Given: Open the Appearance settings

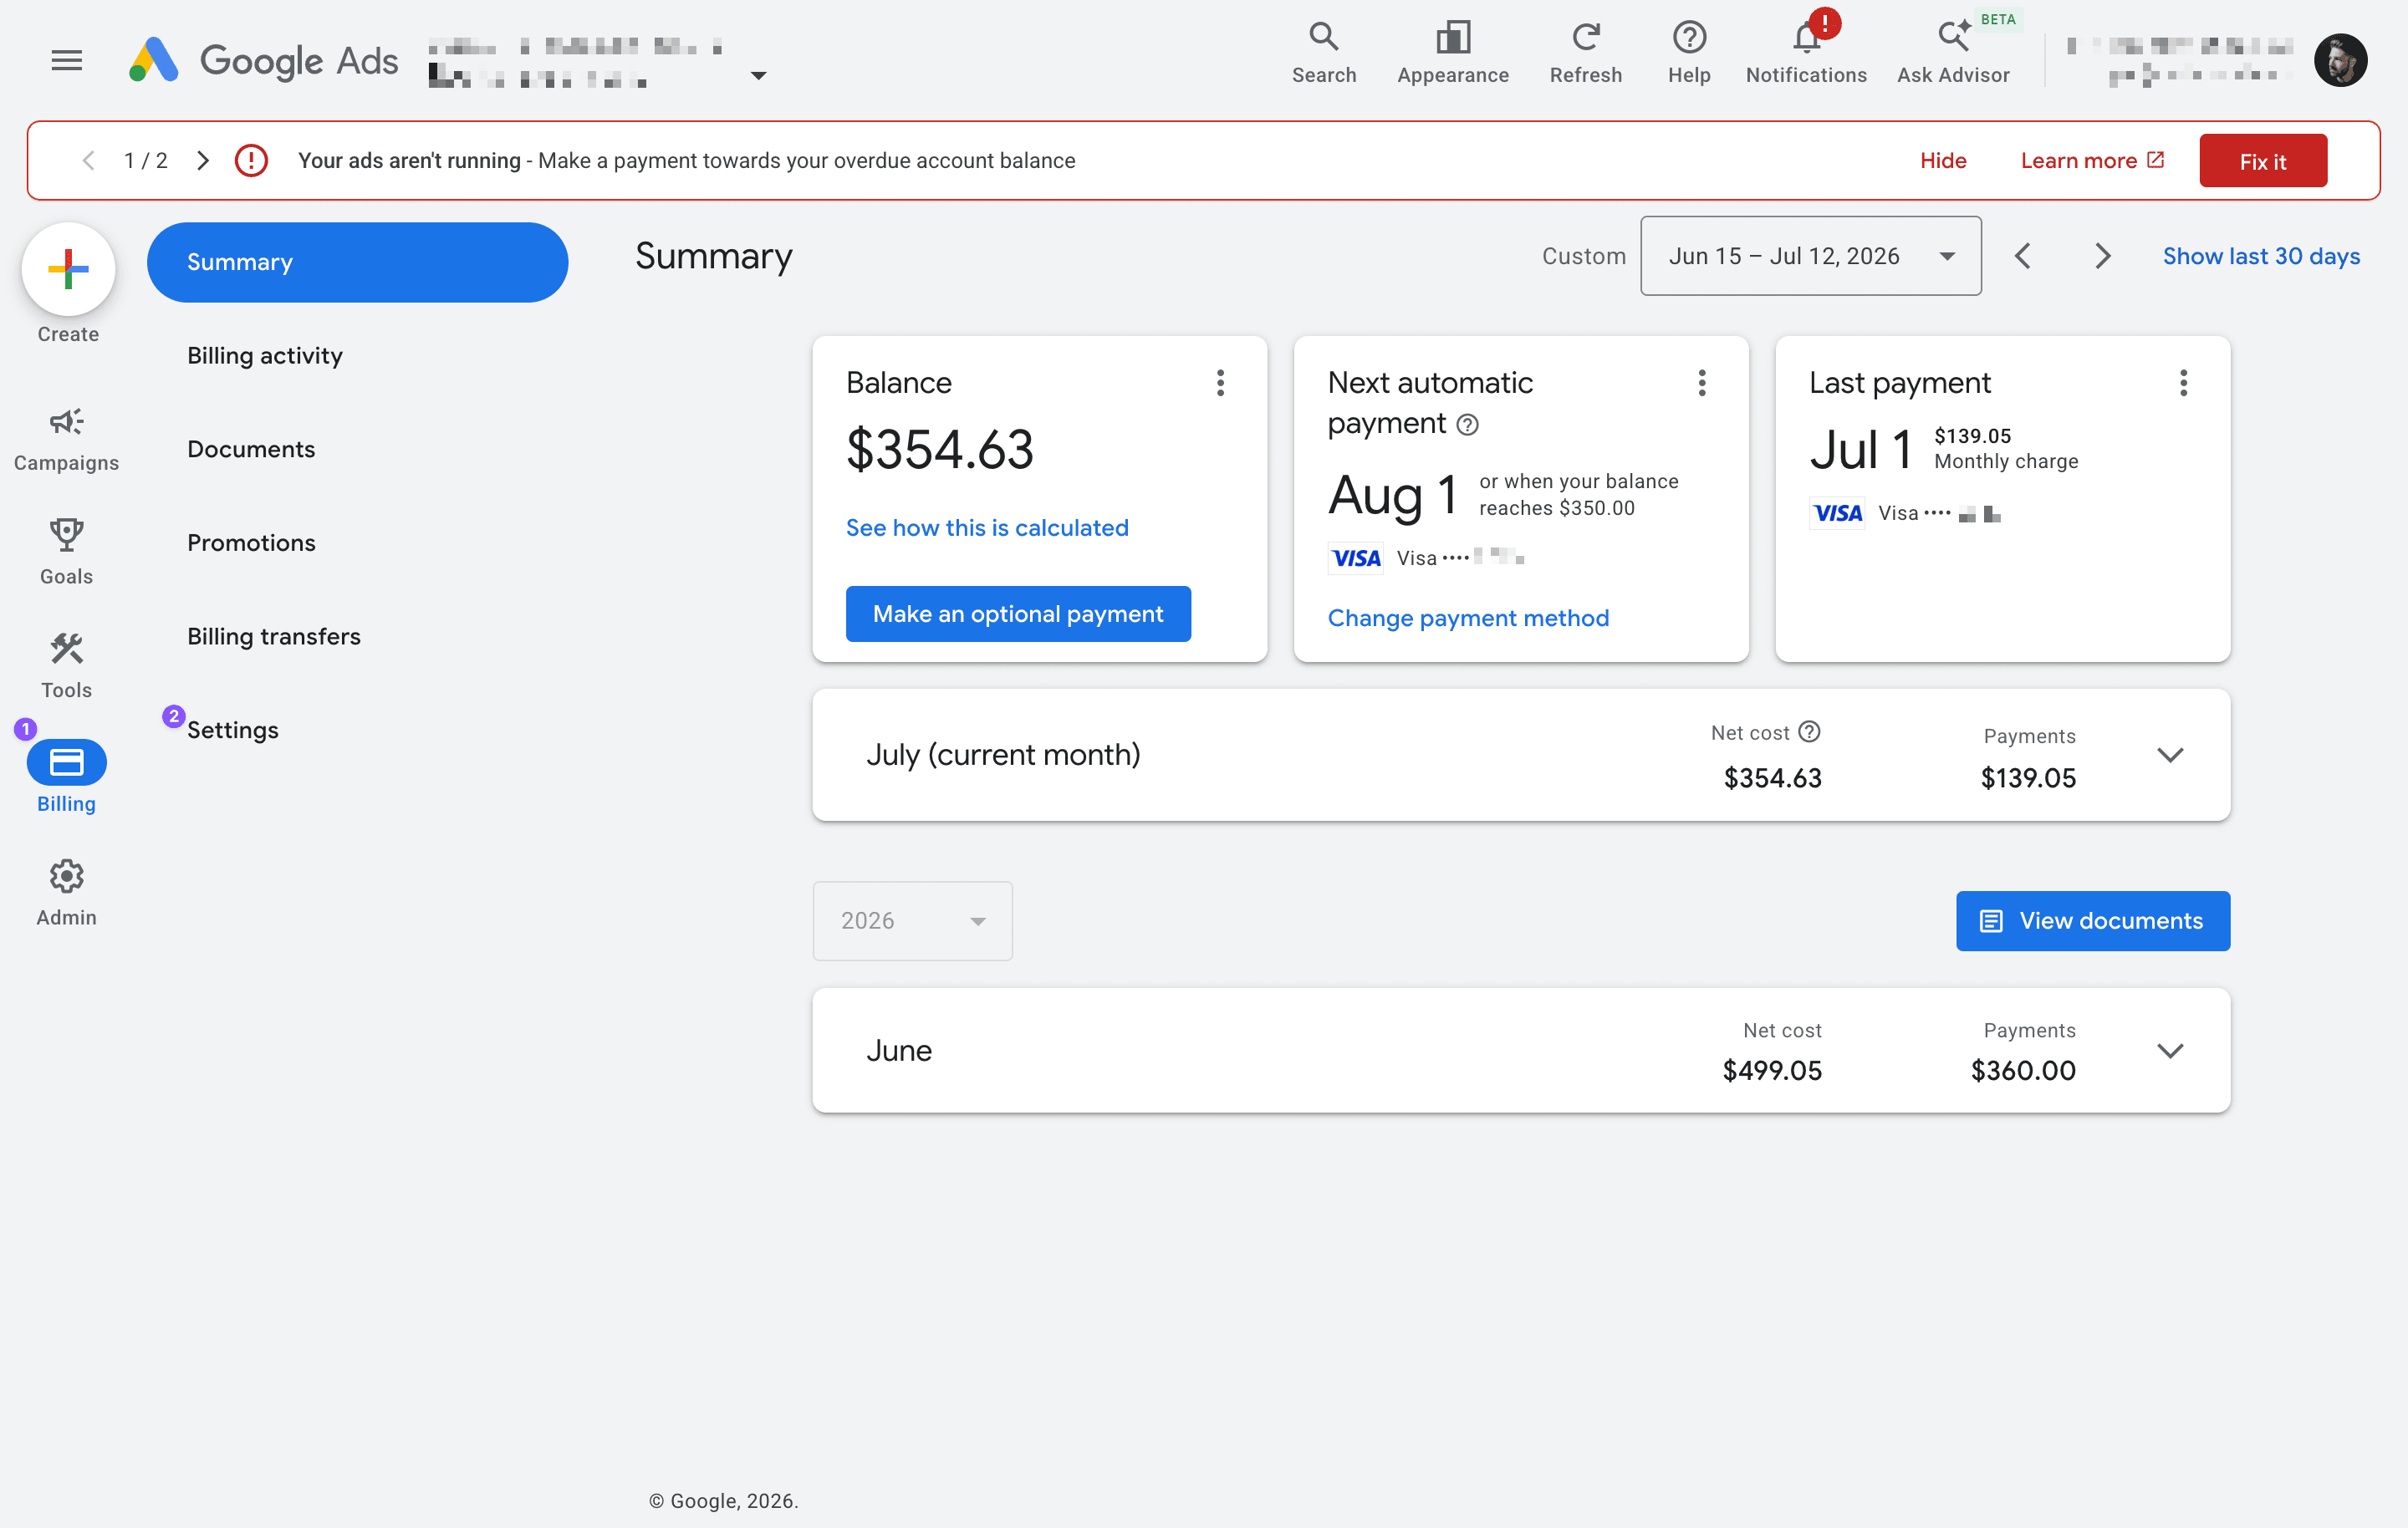Looking at the screenshot, I should click(x=1452, y=53).
